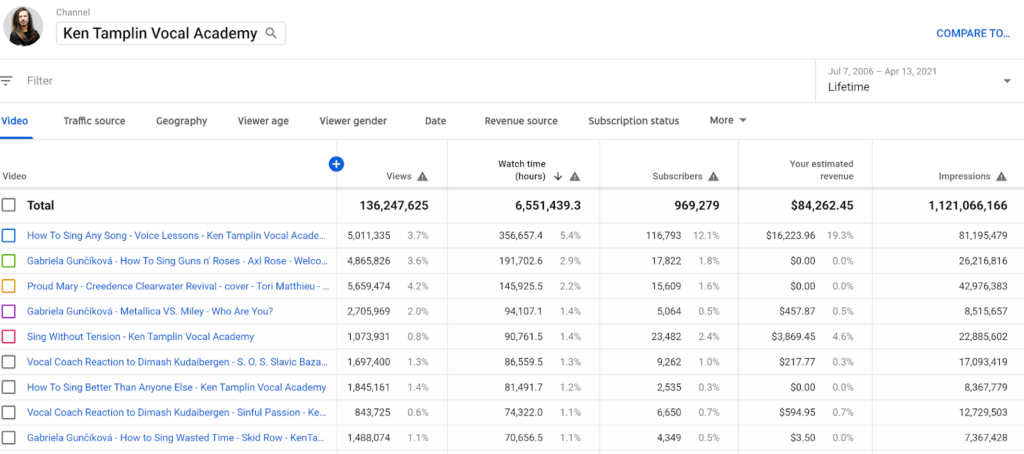Click the Subscribers warning triangle icon
This screenshot has height=454, width=1024.
(x=713, y=176)
